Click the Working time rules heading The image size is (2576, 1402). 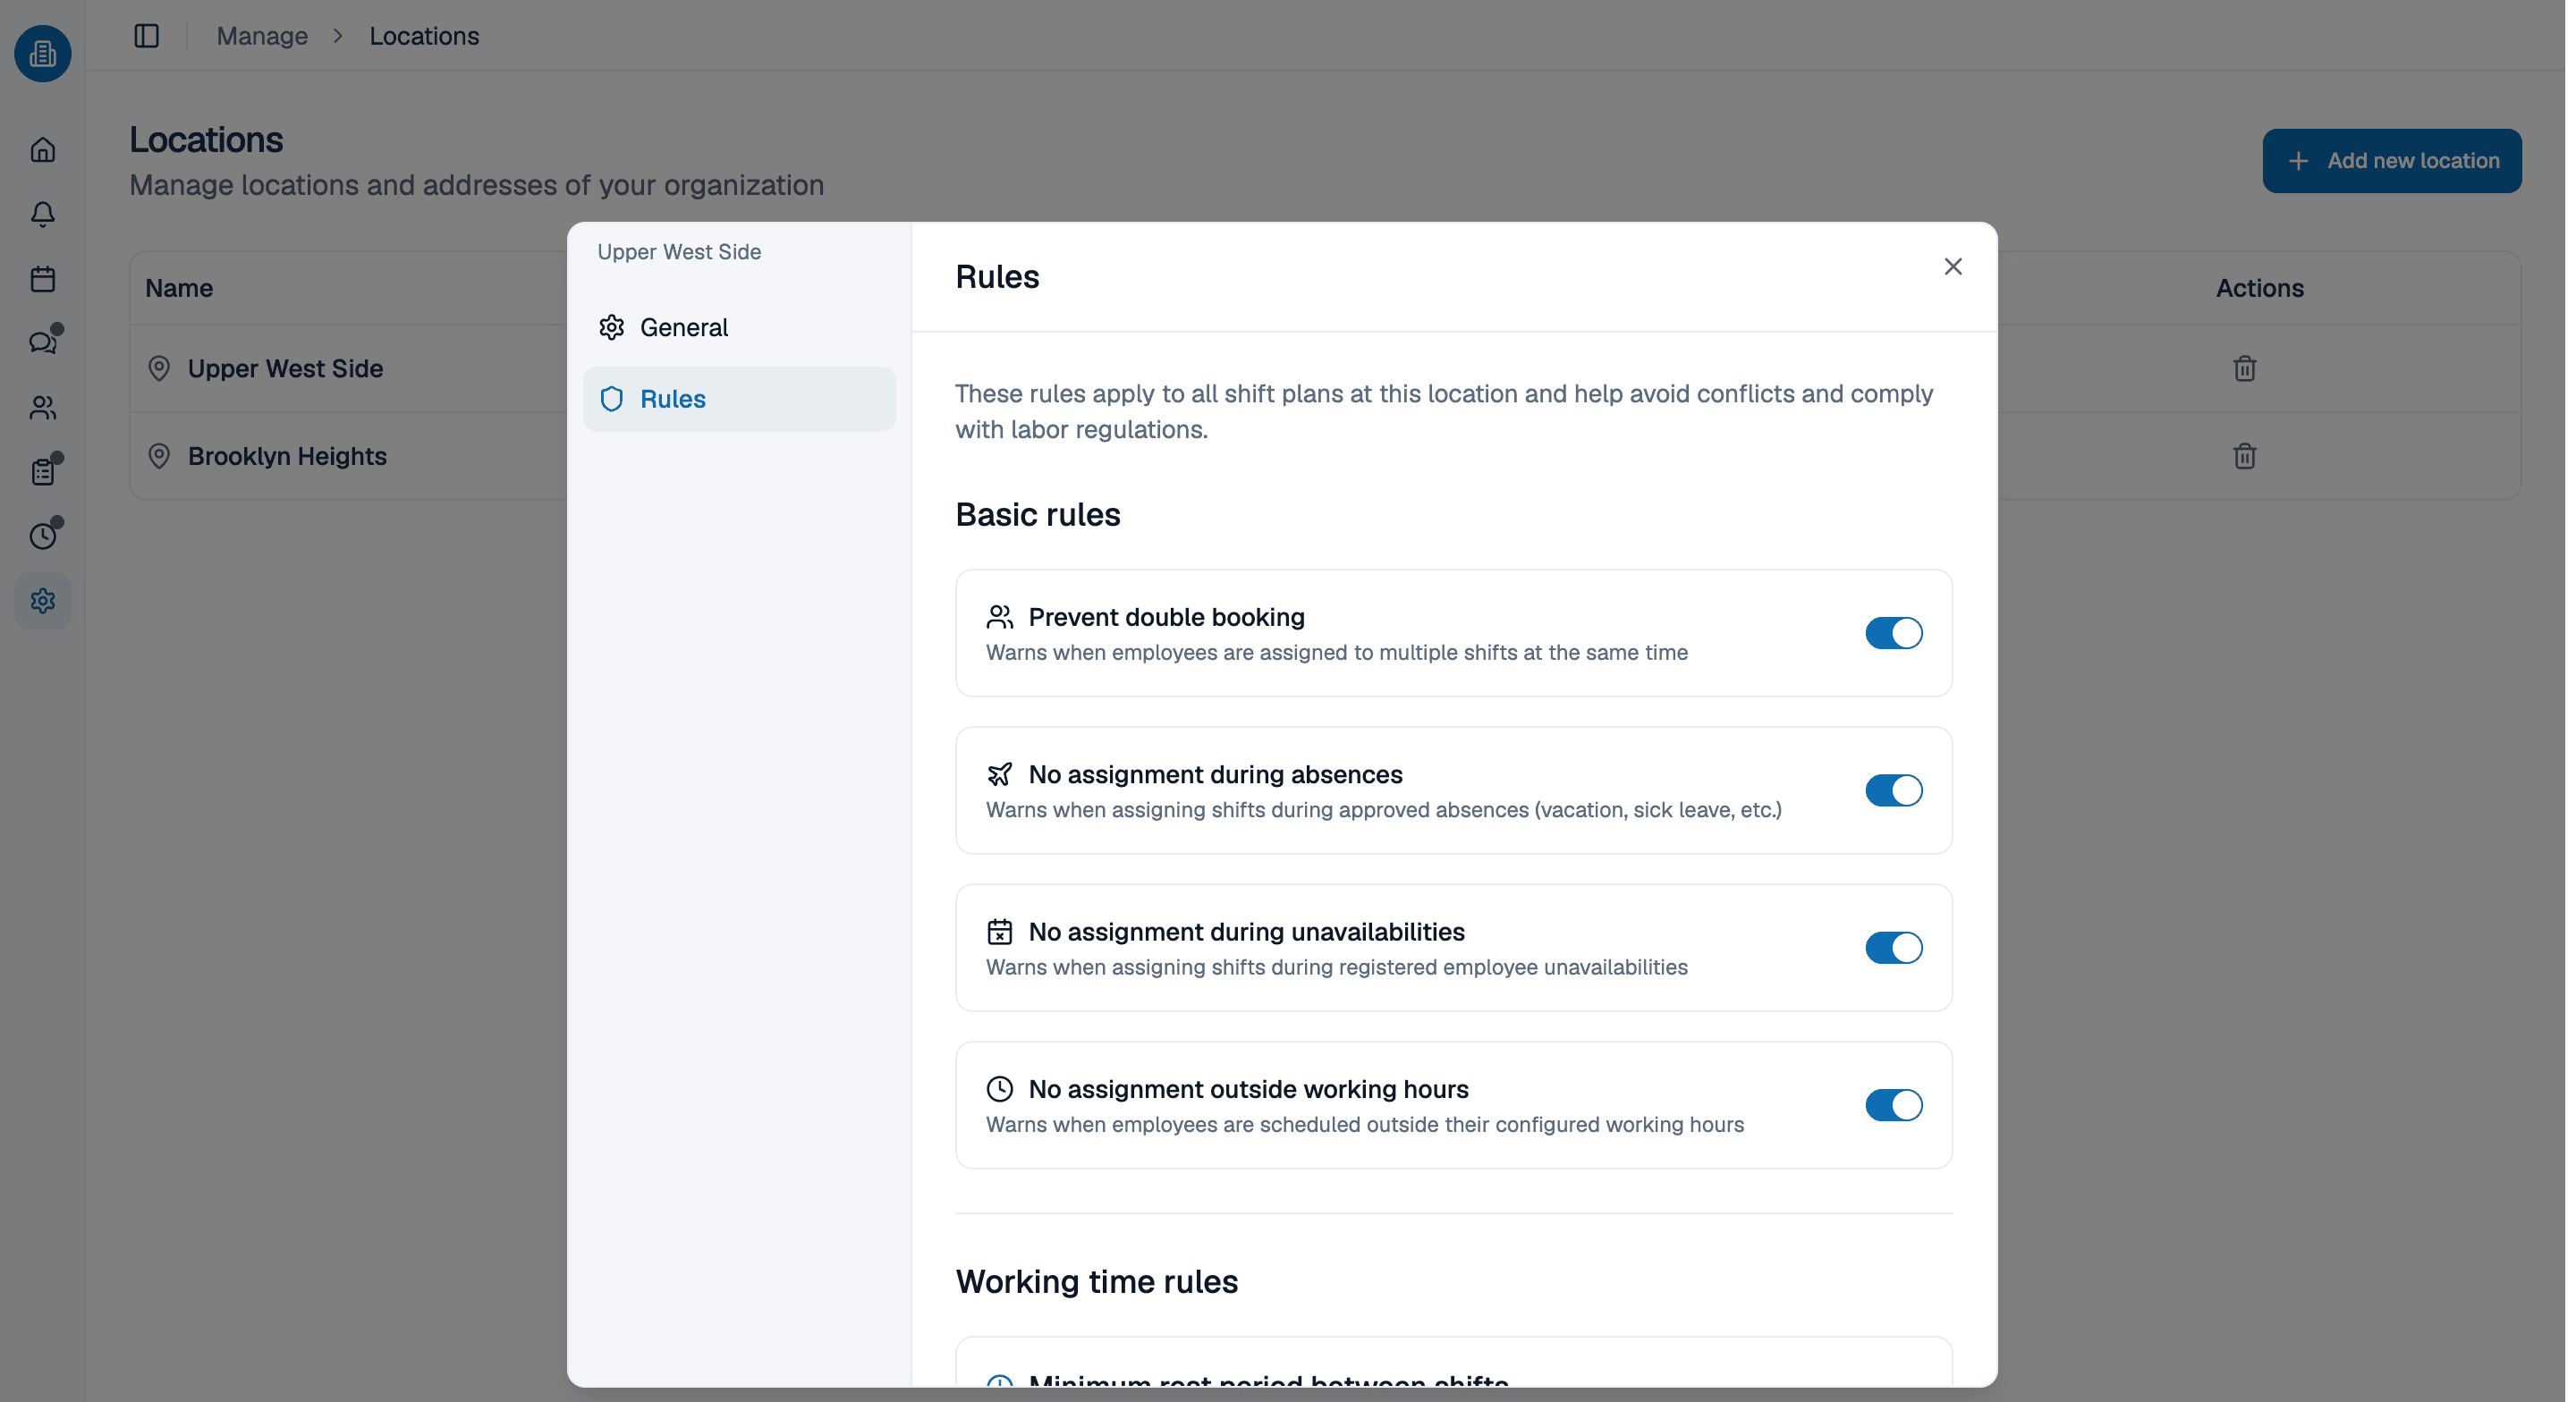[1096, 1281]
